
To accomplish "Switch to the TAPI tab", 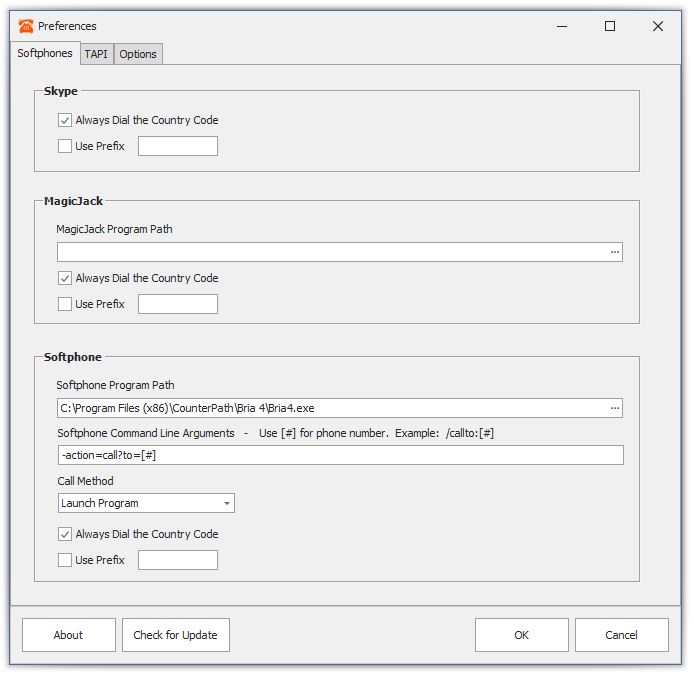I will 96,54.
